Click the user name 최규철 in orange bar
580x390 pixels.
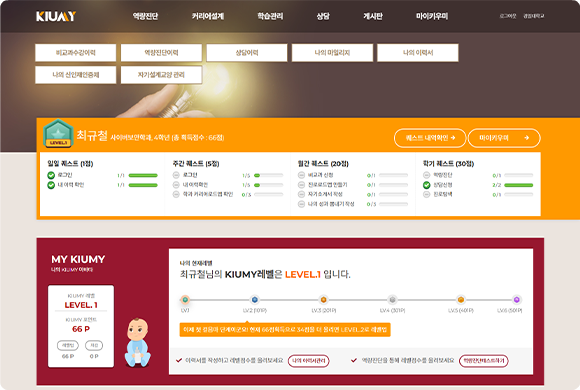pos(92,136)
